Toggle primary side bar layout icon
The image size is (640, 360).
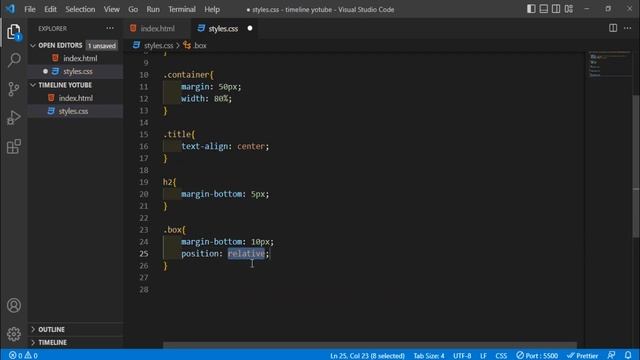click(531, 9)
